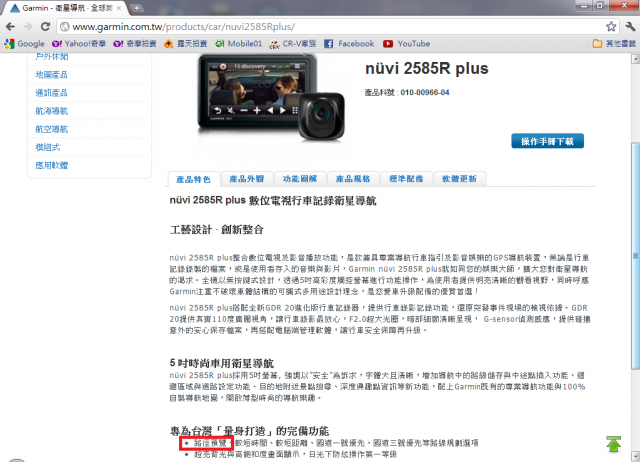
Task: Open the Yahoo!奇摩 bookmark
Action: pos(79,44)
